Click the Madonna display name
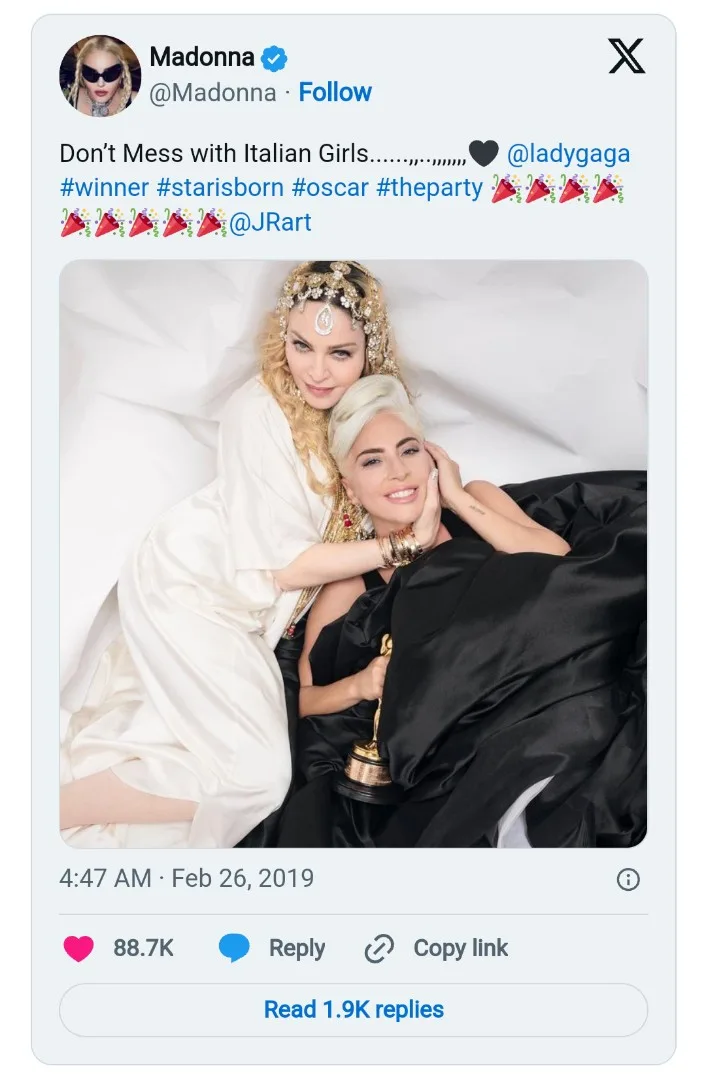The image size is (706, 1087). (201, 58)
